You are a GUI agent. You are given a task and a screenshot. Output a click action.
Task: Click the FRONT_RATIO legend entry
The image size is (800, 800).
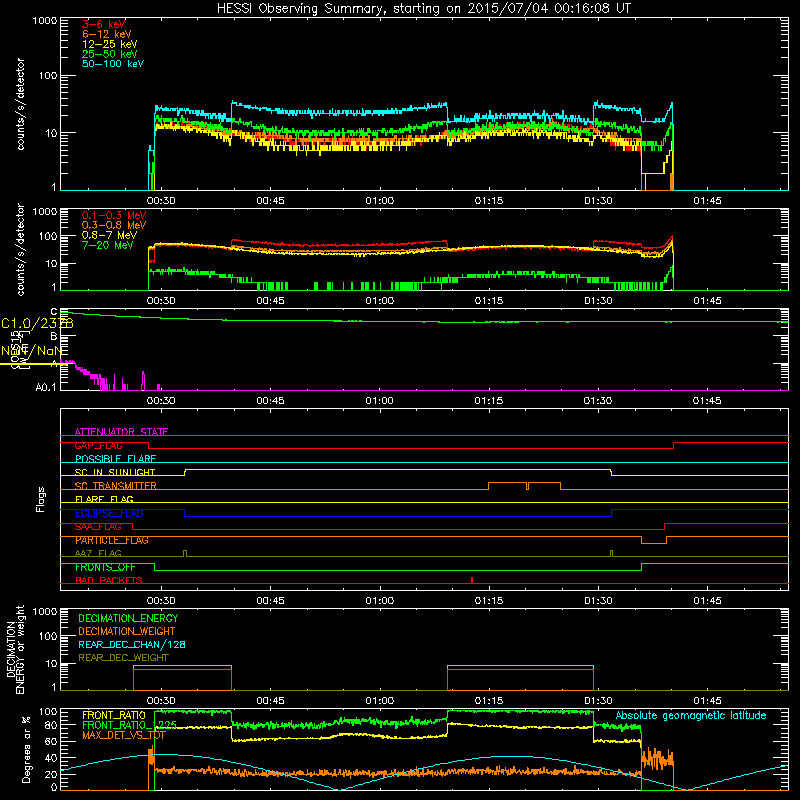click(x=114, y=715)
